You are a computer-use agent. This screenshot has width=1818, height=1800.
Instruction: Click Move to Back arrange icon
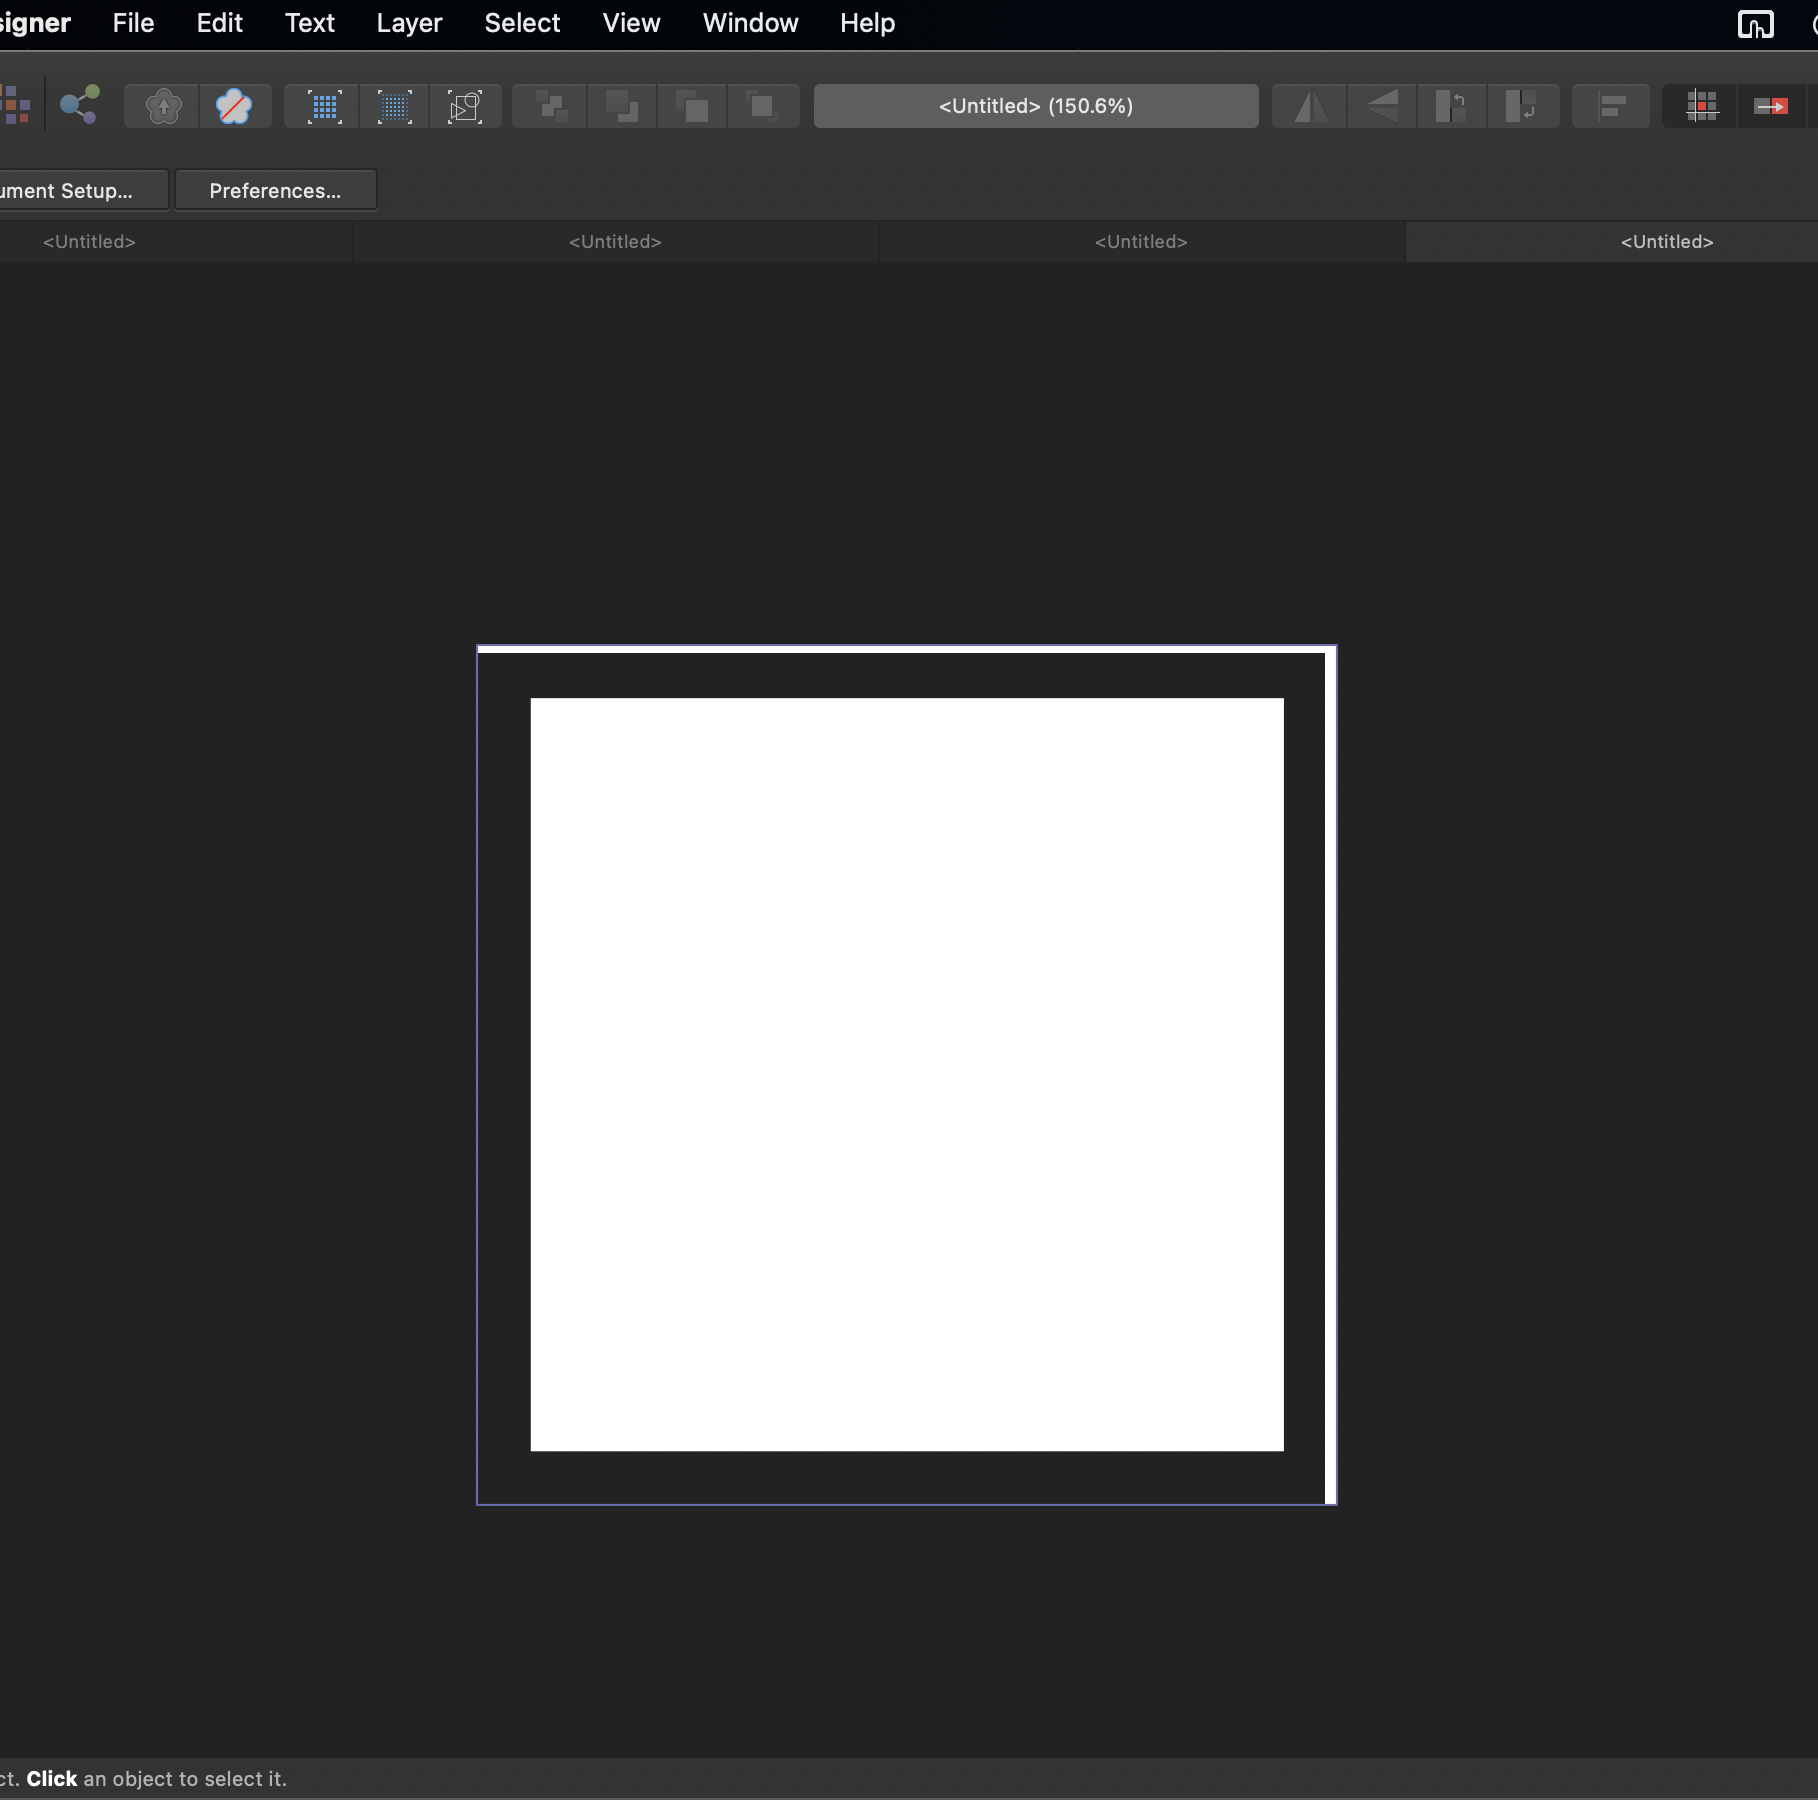coord(551,106)
